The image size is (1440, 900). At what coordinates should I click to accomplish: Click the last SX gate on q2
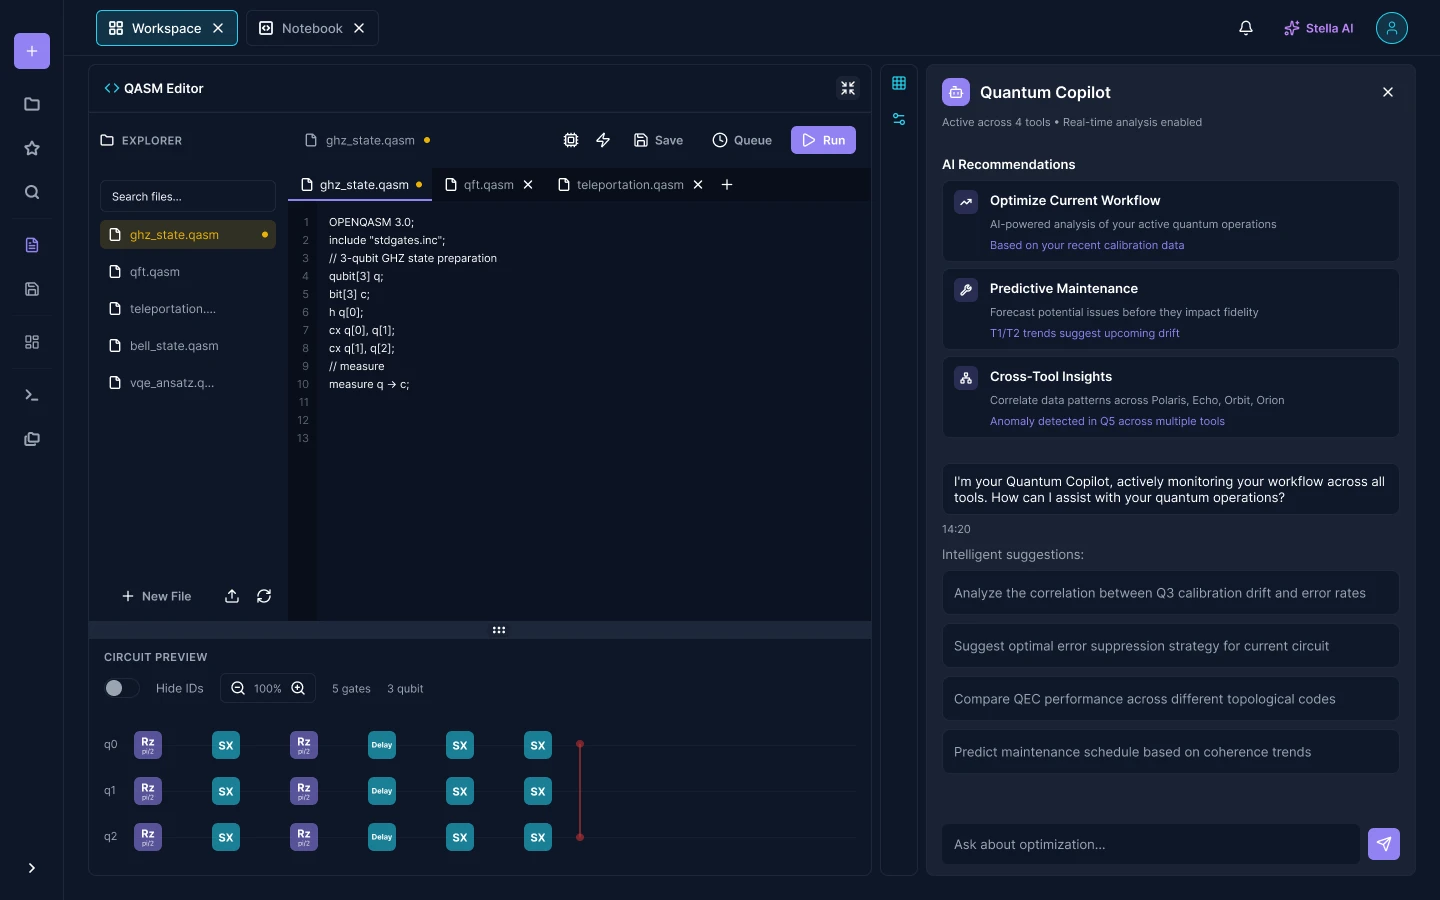538,837
